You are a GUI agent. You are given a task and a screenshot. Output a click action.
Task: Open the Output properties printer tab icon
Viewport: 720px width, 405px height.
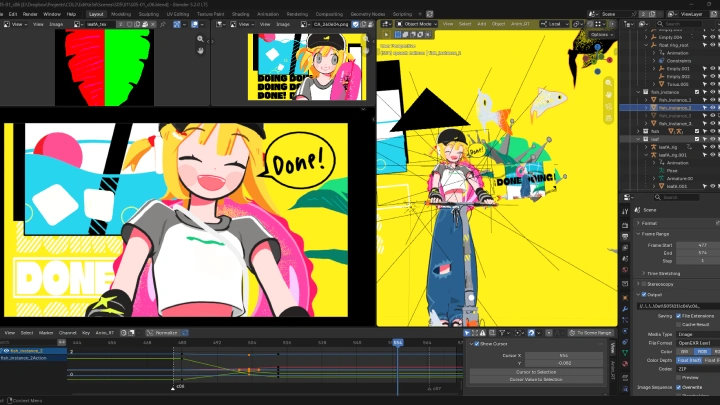(x=625, y=236)
